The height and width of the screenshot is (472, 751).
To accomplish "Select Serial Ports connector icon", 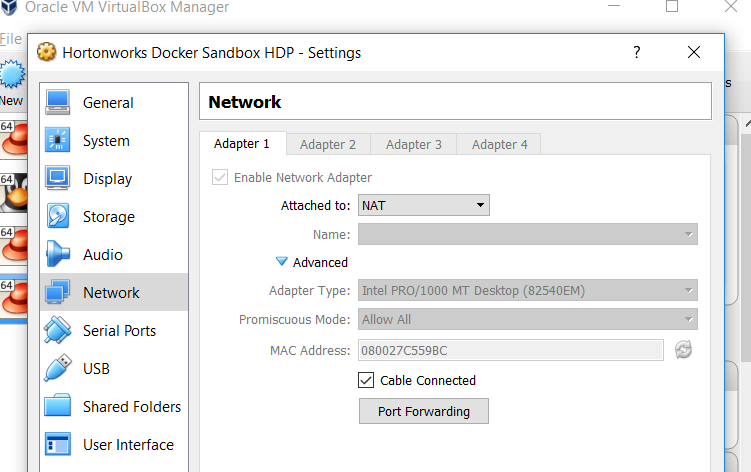I will (58, 331).
